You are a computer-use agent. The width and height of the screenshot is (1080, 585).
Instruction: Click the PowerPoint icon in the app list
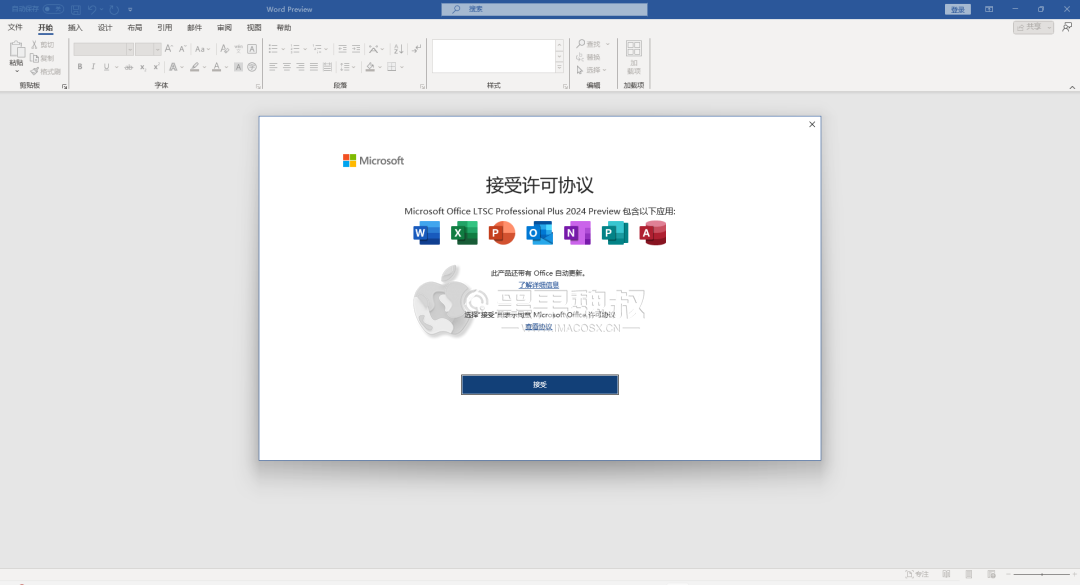(x=501, y=232)
